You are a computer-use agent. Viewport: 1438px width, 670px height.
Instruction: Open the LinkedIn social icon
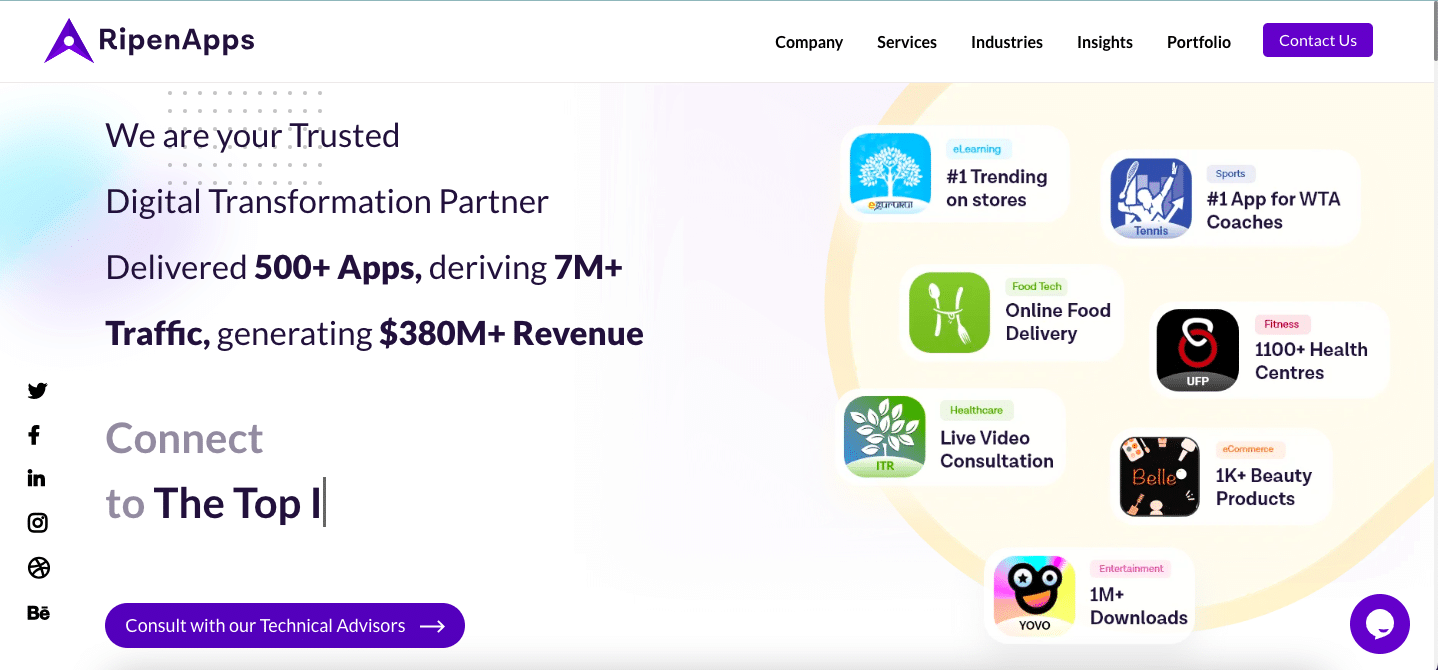click(37, 478)
